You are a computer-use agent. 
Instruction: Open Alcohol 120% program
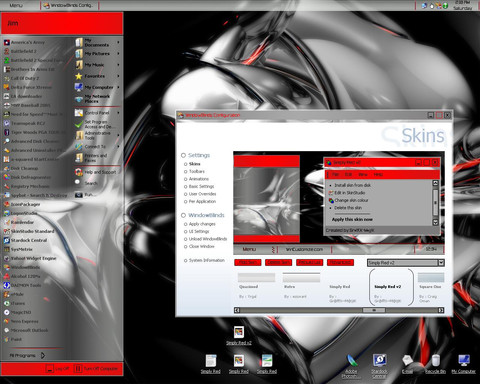22,276
